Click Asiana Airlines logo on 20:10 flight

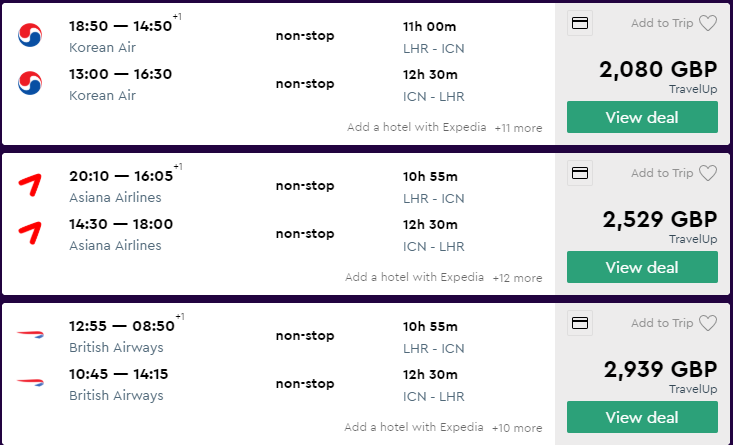pyautogui.click(x=31, y=186)
